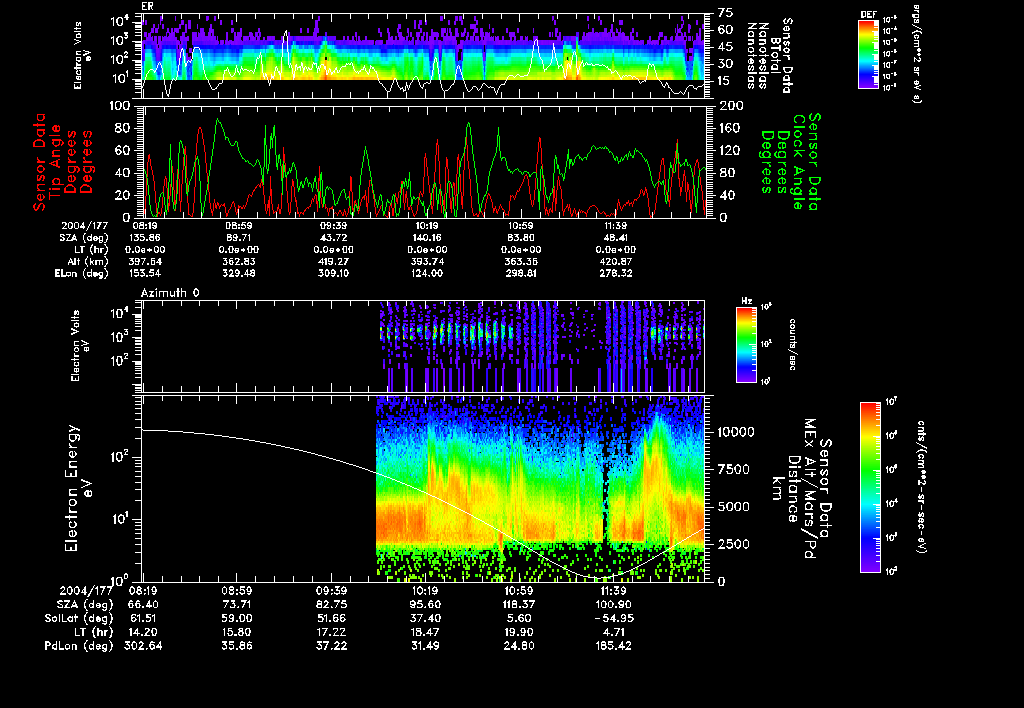Click ELon value 124.00

(x=426, y=273)
